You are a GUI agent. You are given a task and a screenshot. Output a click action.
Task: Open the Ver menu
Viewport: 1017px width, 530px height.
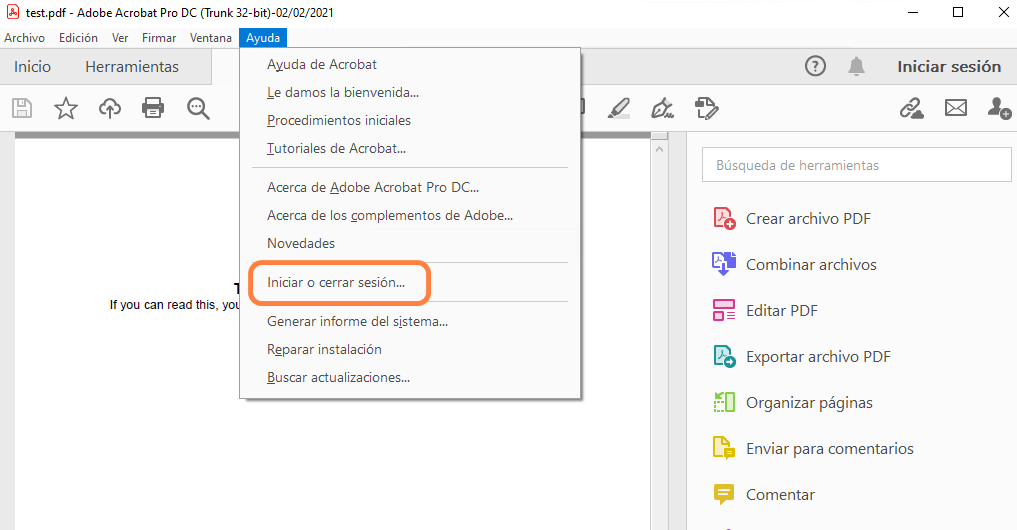(120, 38)
